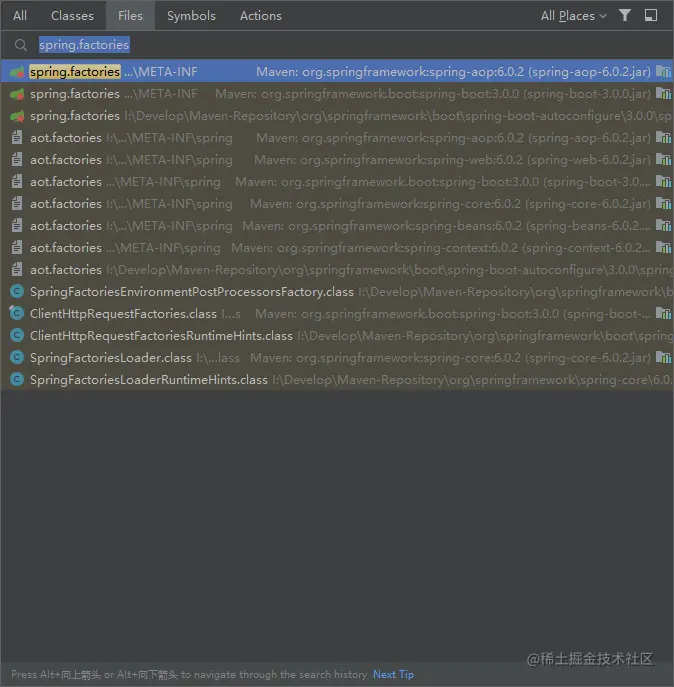The image size is (674, 687).
Task: Click file icon of spring-web aot.factories row
Action: point(17,159)
